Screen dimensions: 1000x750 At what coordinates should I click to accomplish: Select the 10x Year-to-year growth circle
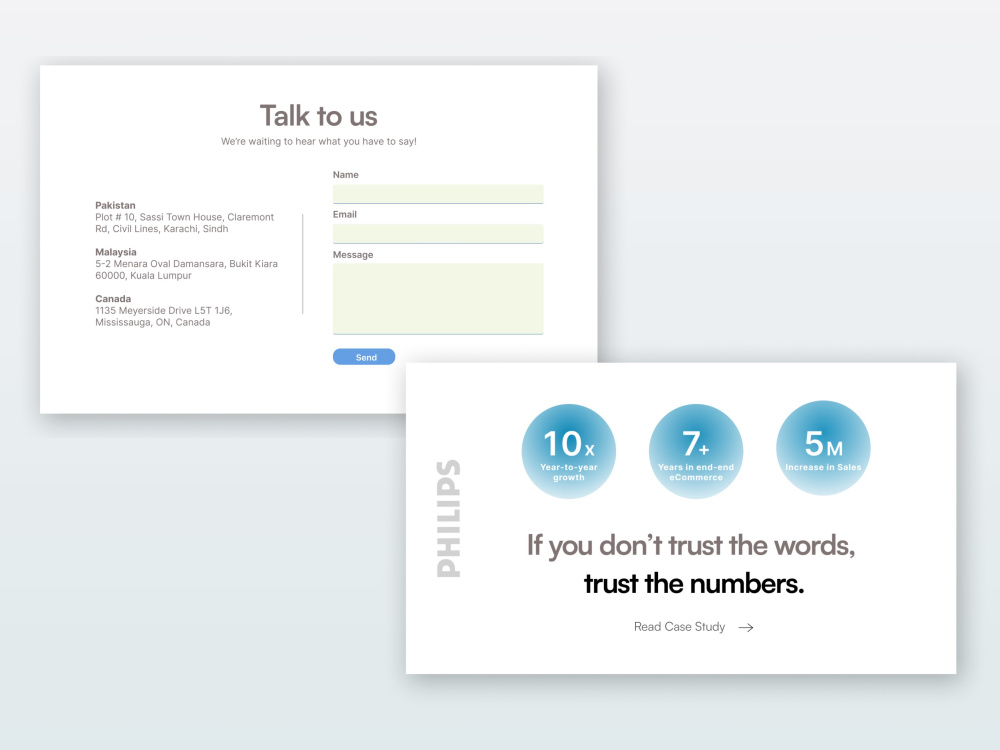568,451
